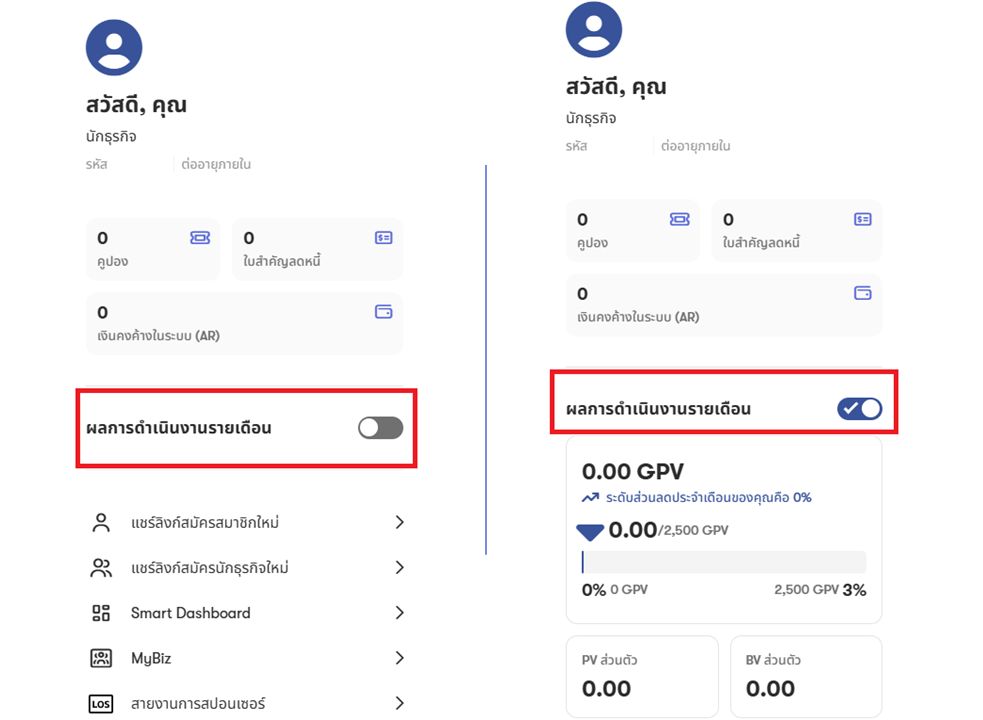983x720 pixels.
Task: Click the Smart Dashboard grid icon
Action: (101, 613)
